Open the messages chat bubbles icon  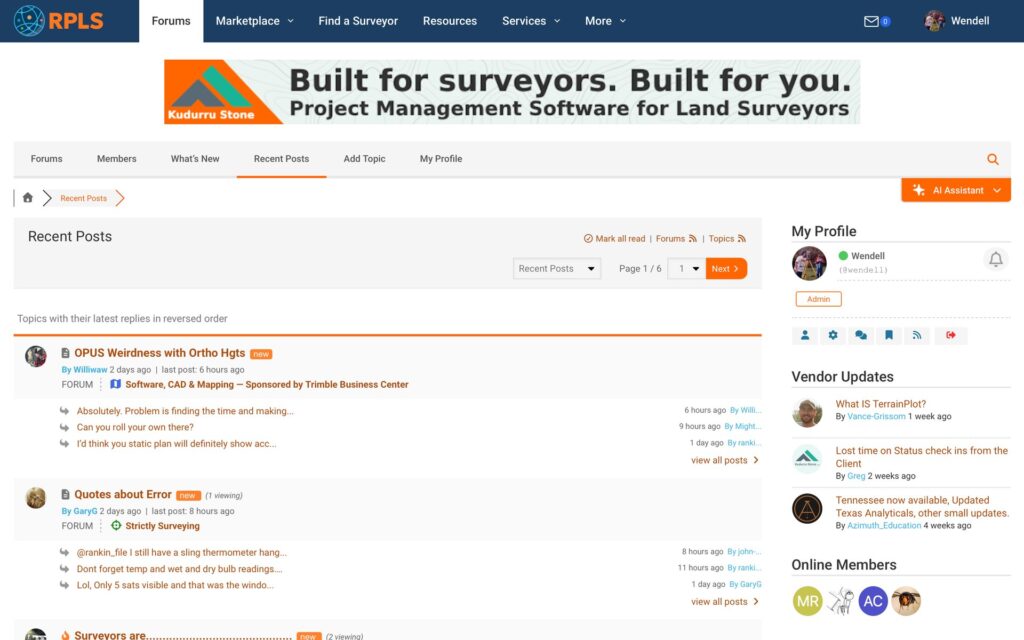pyautogui.click(x=861, y=336)
